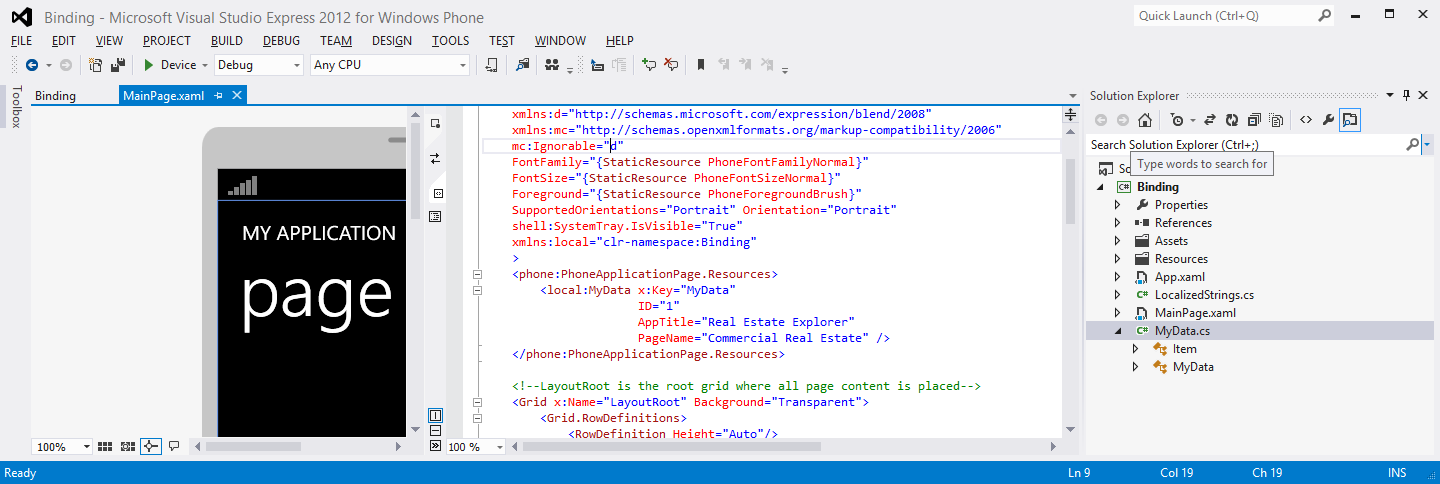Click the Refresh icon in Solution Explorer
Viewport: 1440px width, 484px height.
pos(1232,120)
